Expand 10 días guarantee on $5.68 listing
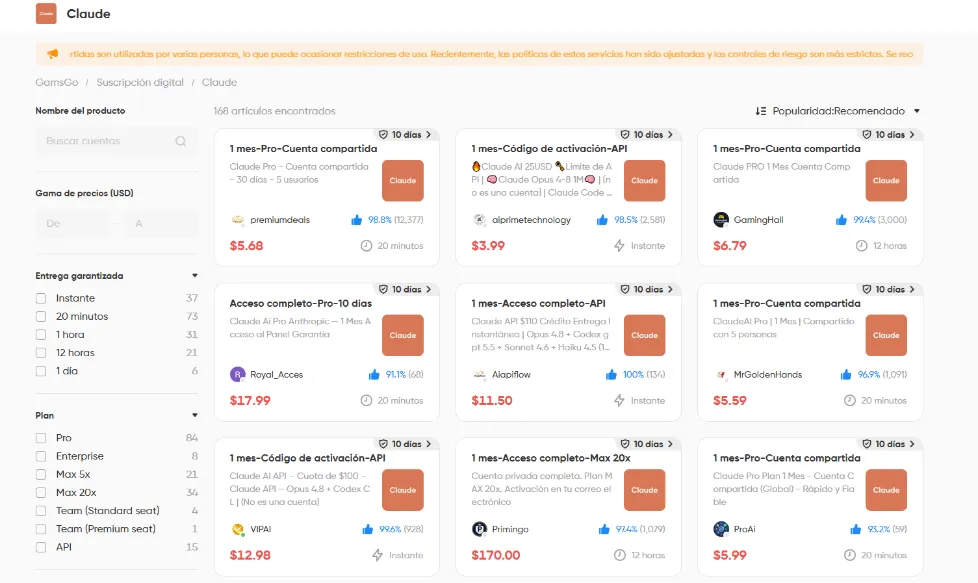The height and width of the screenshot is (583, 978). click(405, 135)
